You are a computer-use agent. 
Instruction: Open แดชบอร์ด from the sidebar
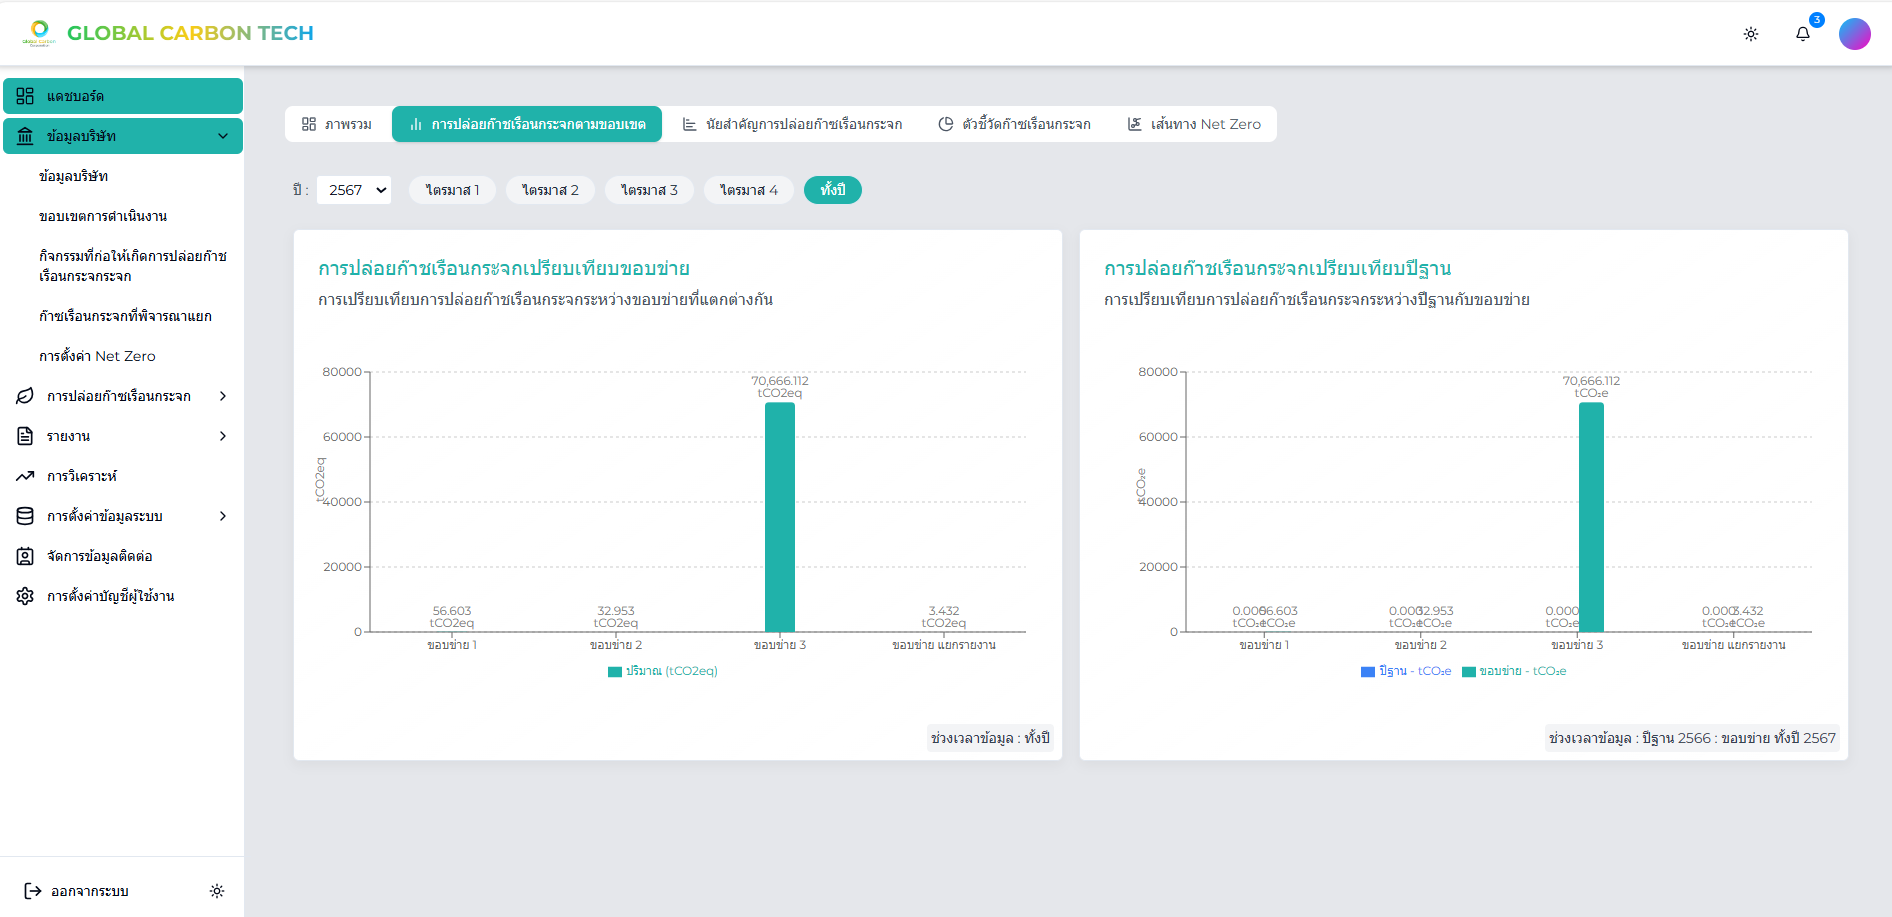coord(122,96)
